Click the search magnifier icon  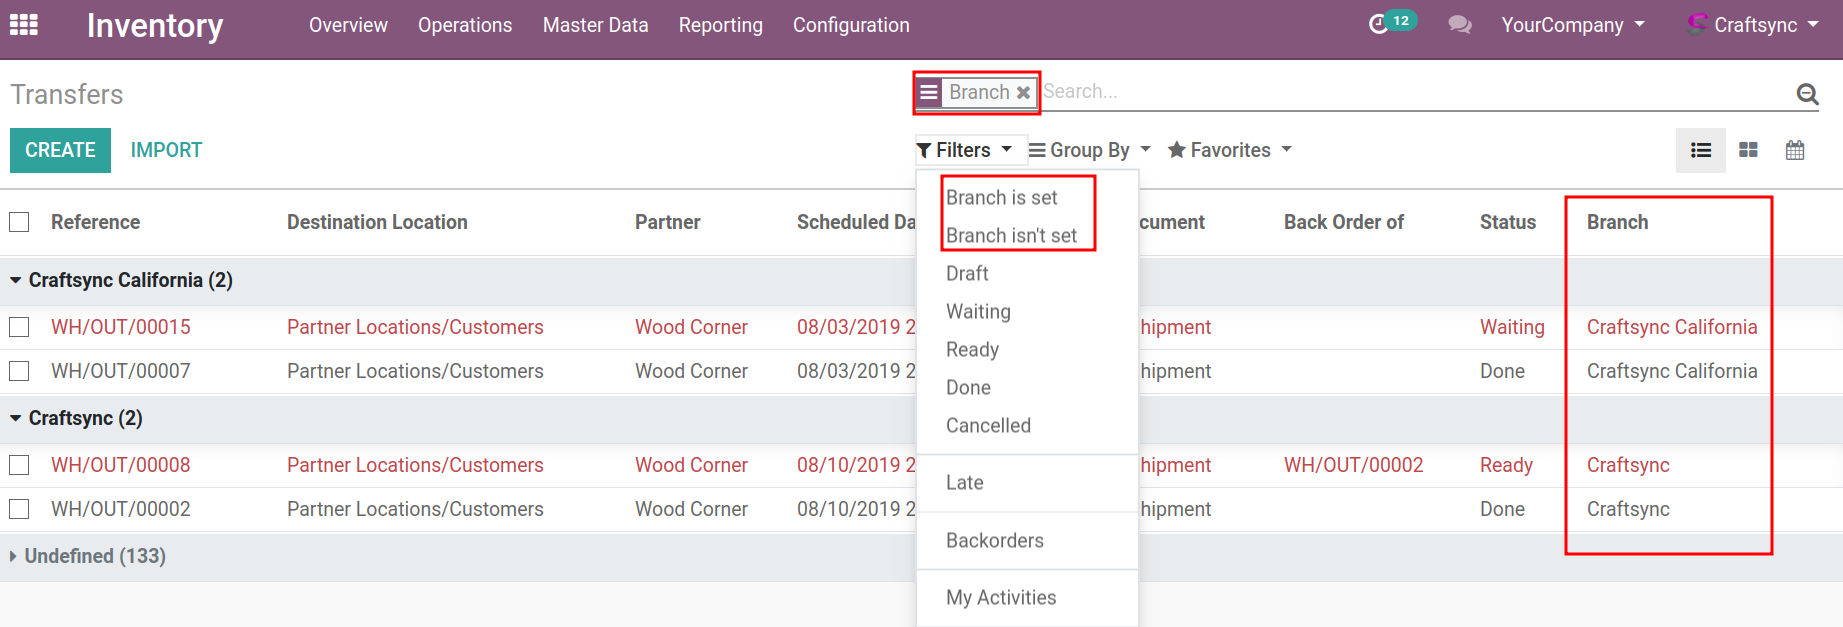pos(1806,94)
